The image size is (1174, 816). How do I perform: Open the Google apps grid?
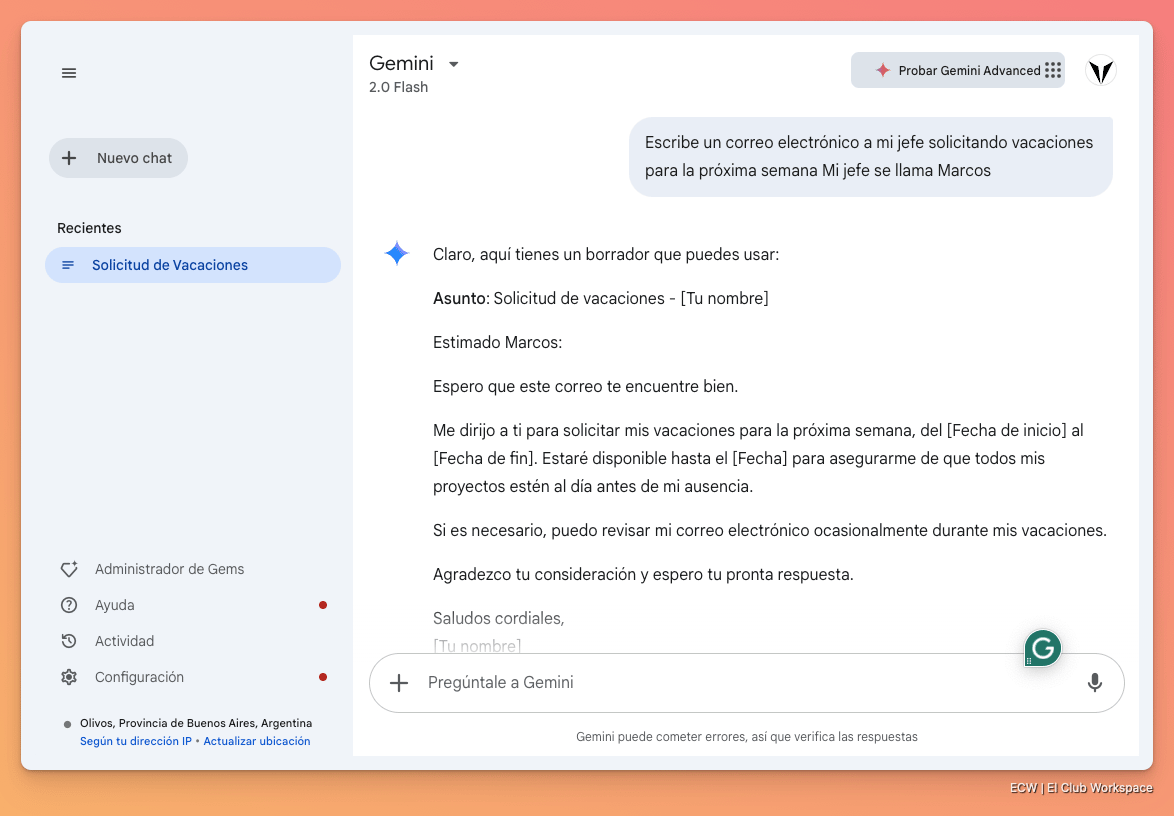click(1053, 70)
